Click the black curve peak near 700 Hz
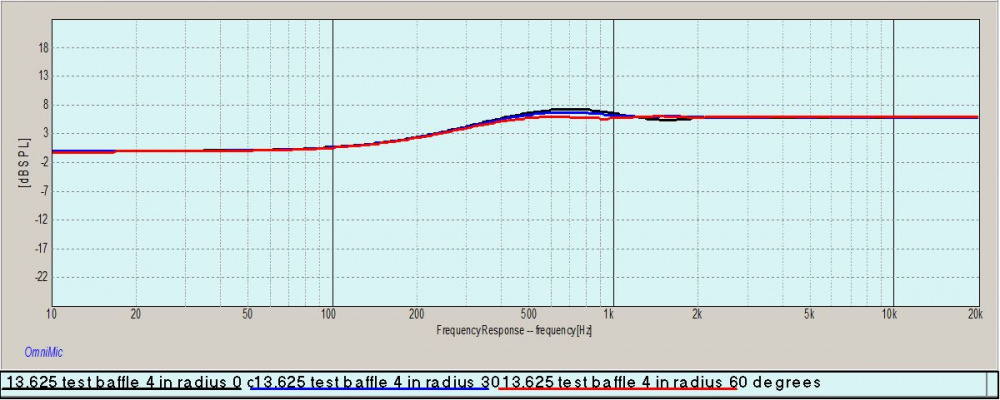Screen dimensions: 1000x400 point(570,110)
